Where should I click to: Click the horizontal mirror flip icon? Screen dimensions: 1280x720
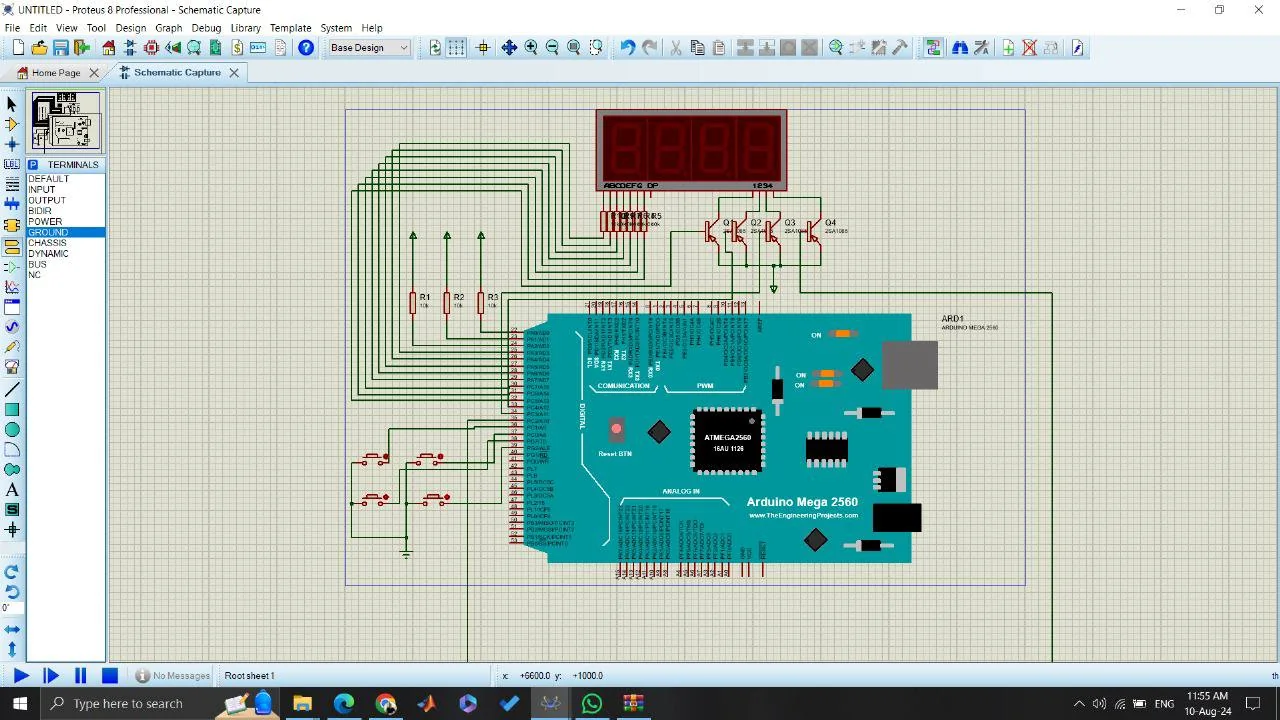pyautogui.click(x=12, y=630)
